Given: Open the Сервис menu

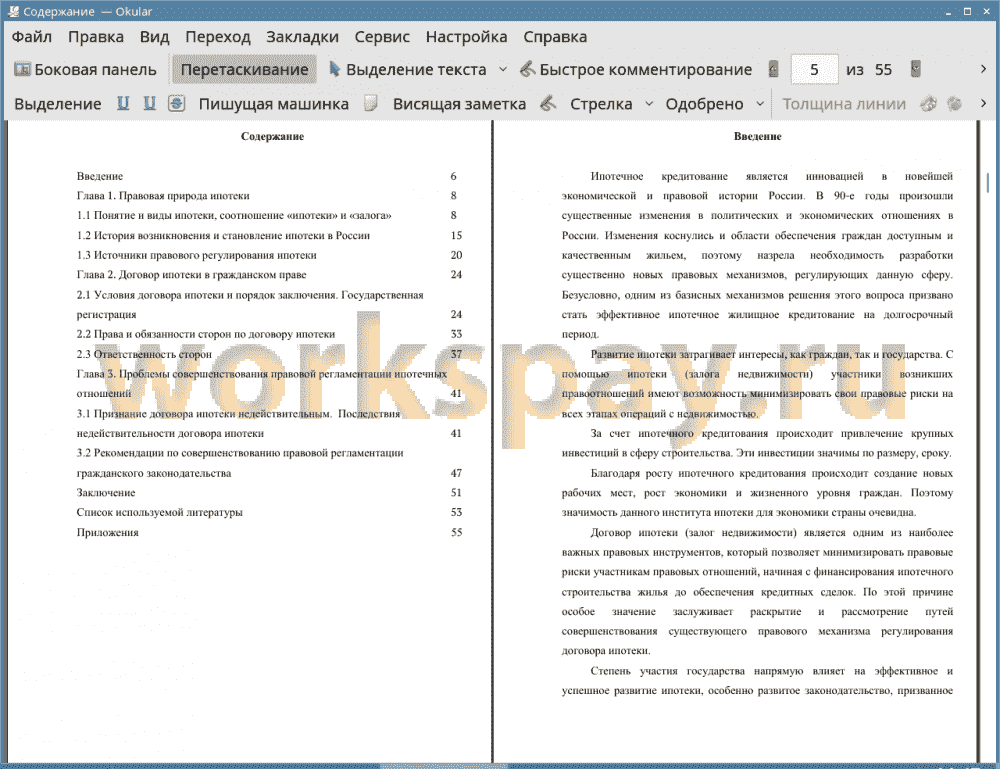Looking at the screenshot, I should point(382,37).
